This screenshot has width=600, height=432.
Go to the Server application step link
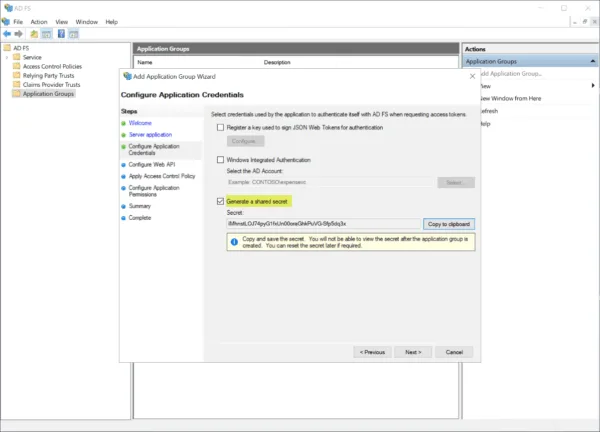[150, 135]
